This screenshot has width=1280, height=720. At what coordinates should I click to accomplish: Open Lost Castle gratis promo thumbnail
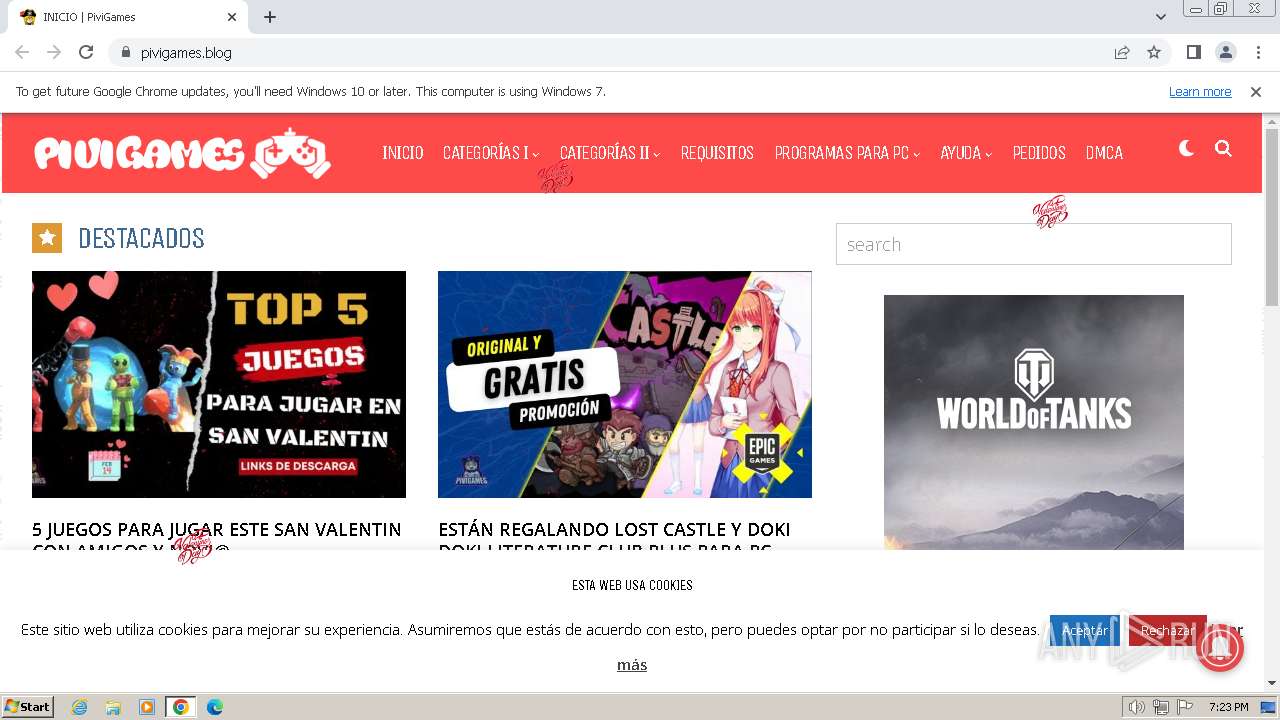click(x=625, y=384)
